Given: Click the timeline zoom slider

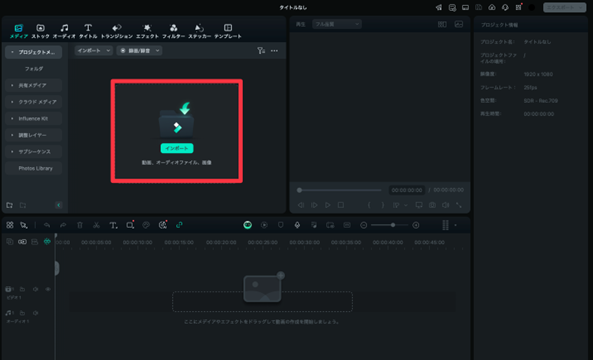Looking at the screenshot, I should [x=390, y=225].
